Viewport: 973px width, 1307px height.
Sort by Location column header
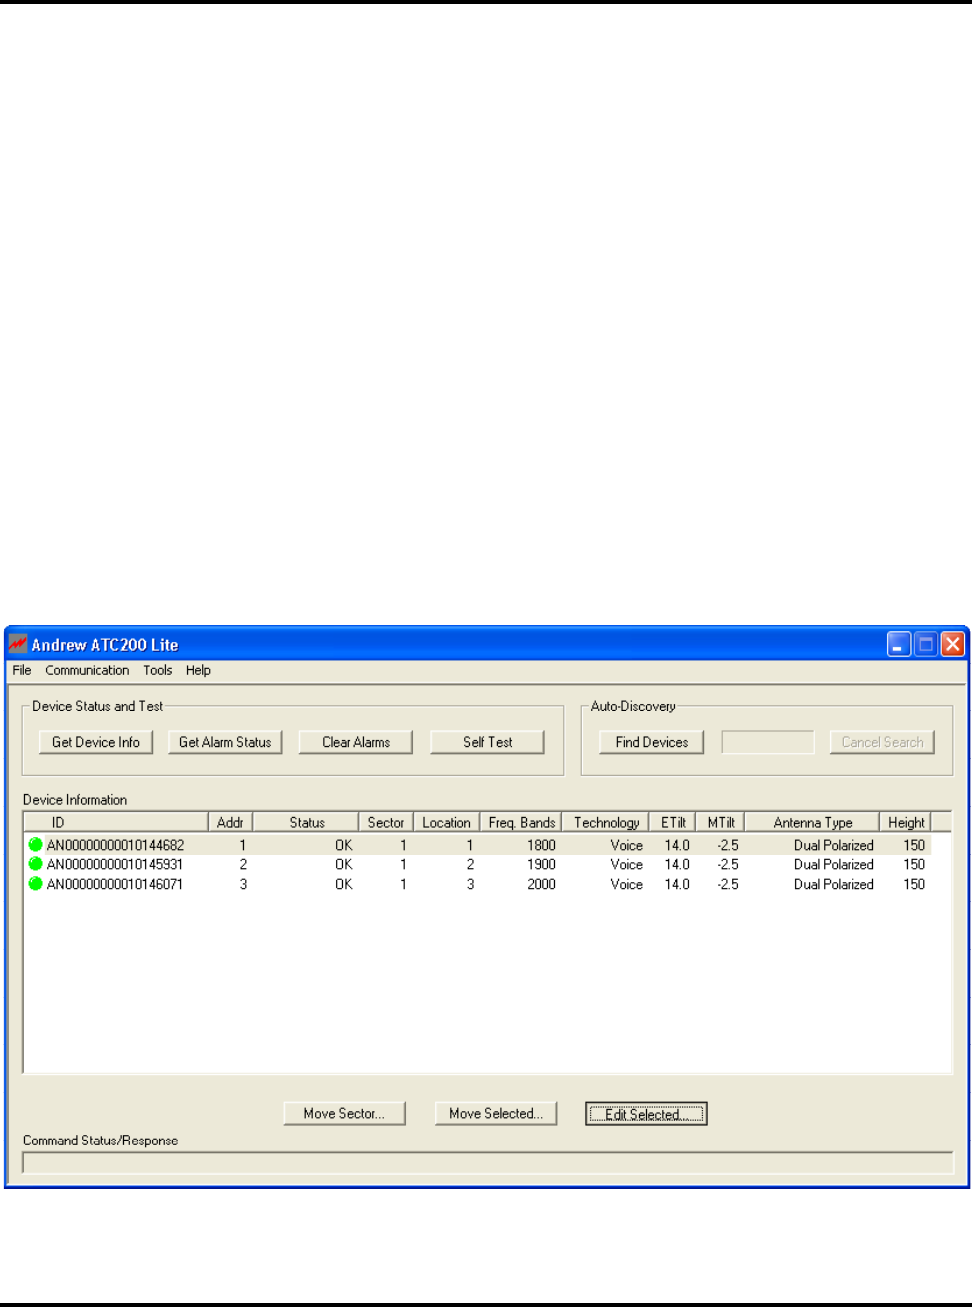(446, 822)
